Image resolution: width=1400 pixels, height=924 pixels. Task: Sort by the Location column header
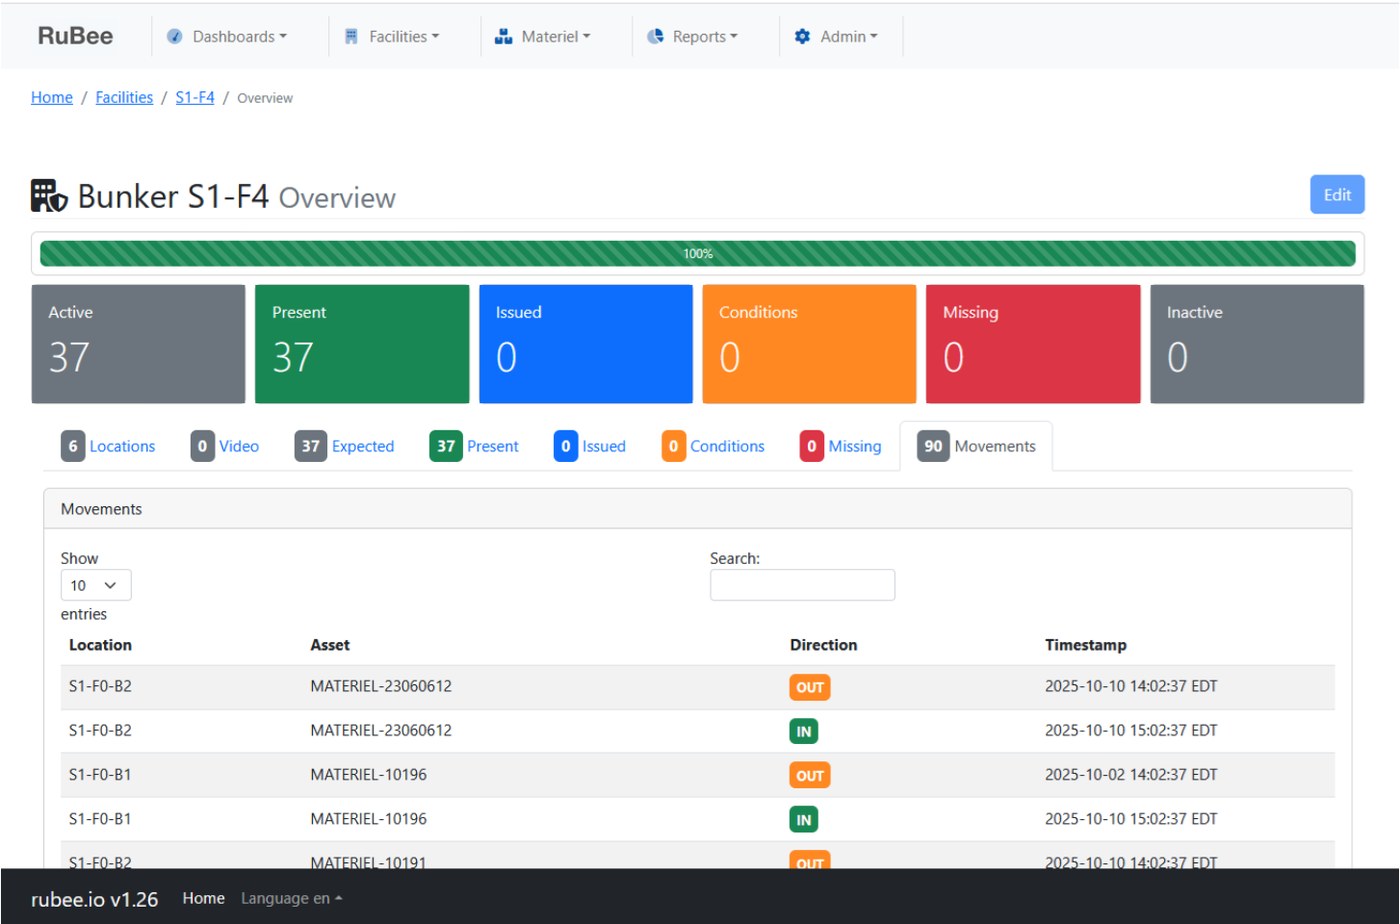point(100,645)
